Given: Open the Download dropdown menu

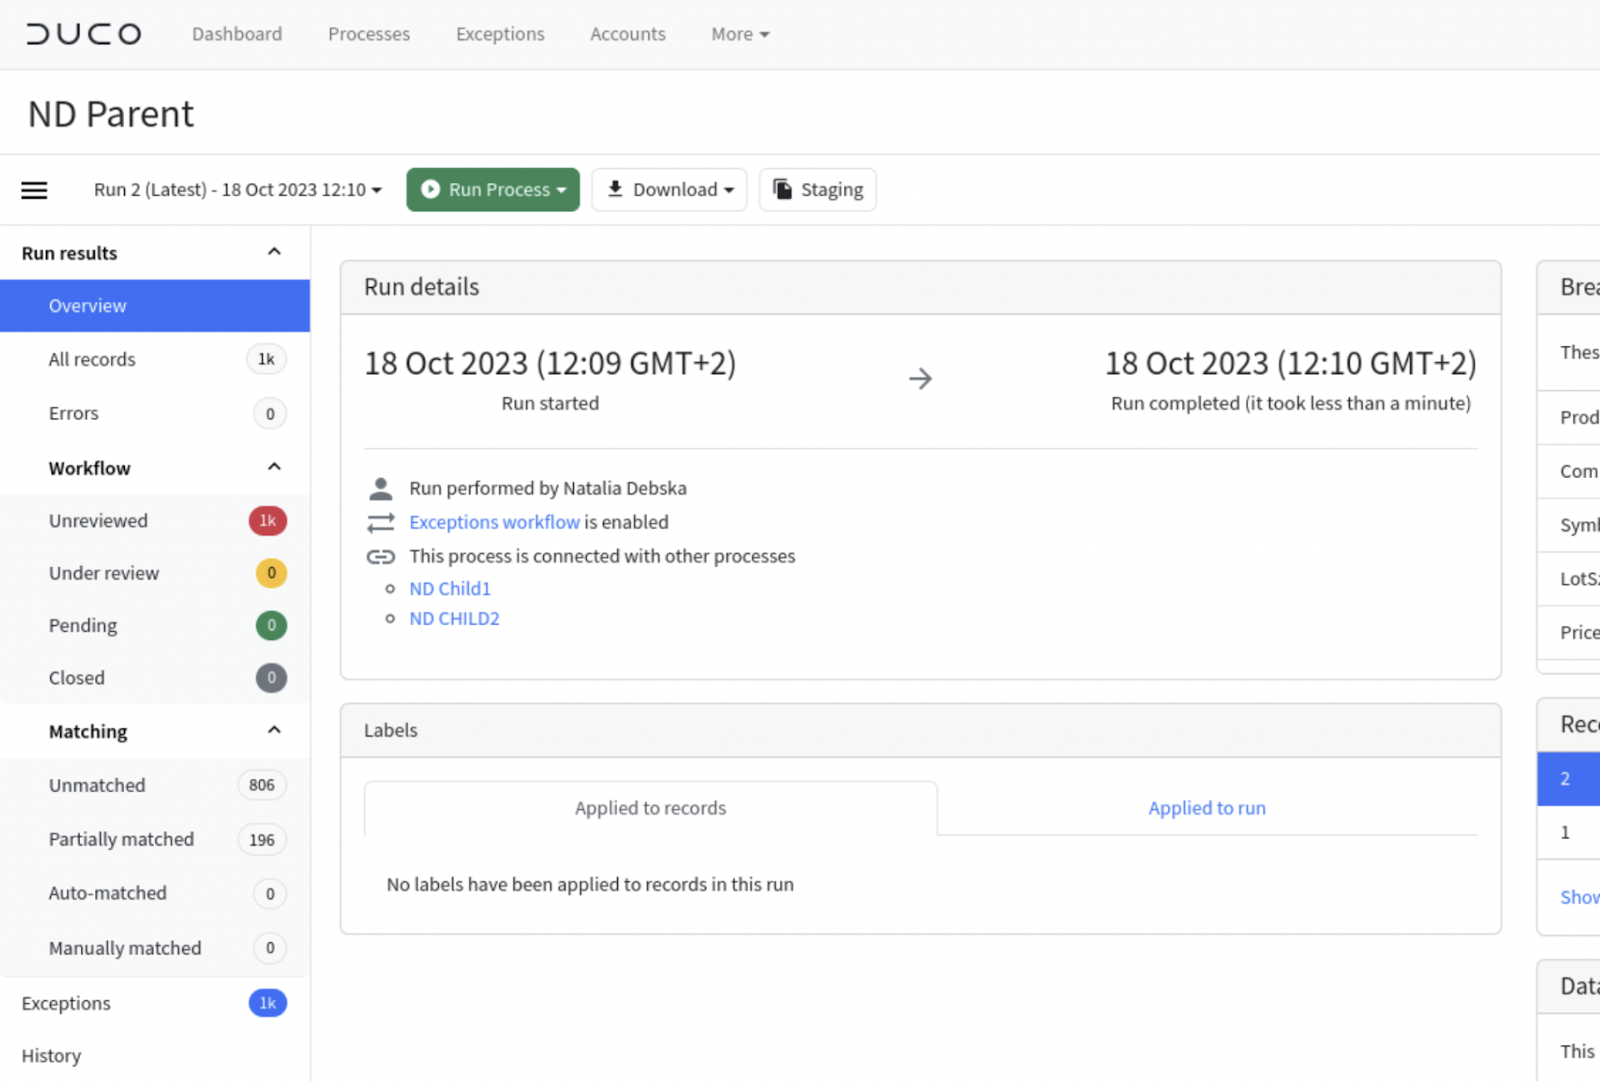Looking at the screenshot, I should (730, 189).
